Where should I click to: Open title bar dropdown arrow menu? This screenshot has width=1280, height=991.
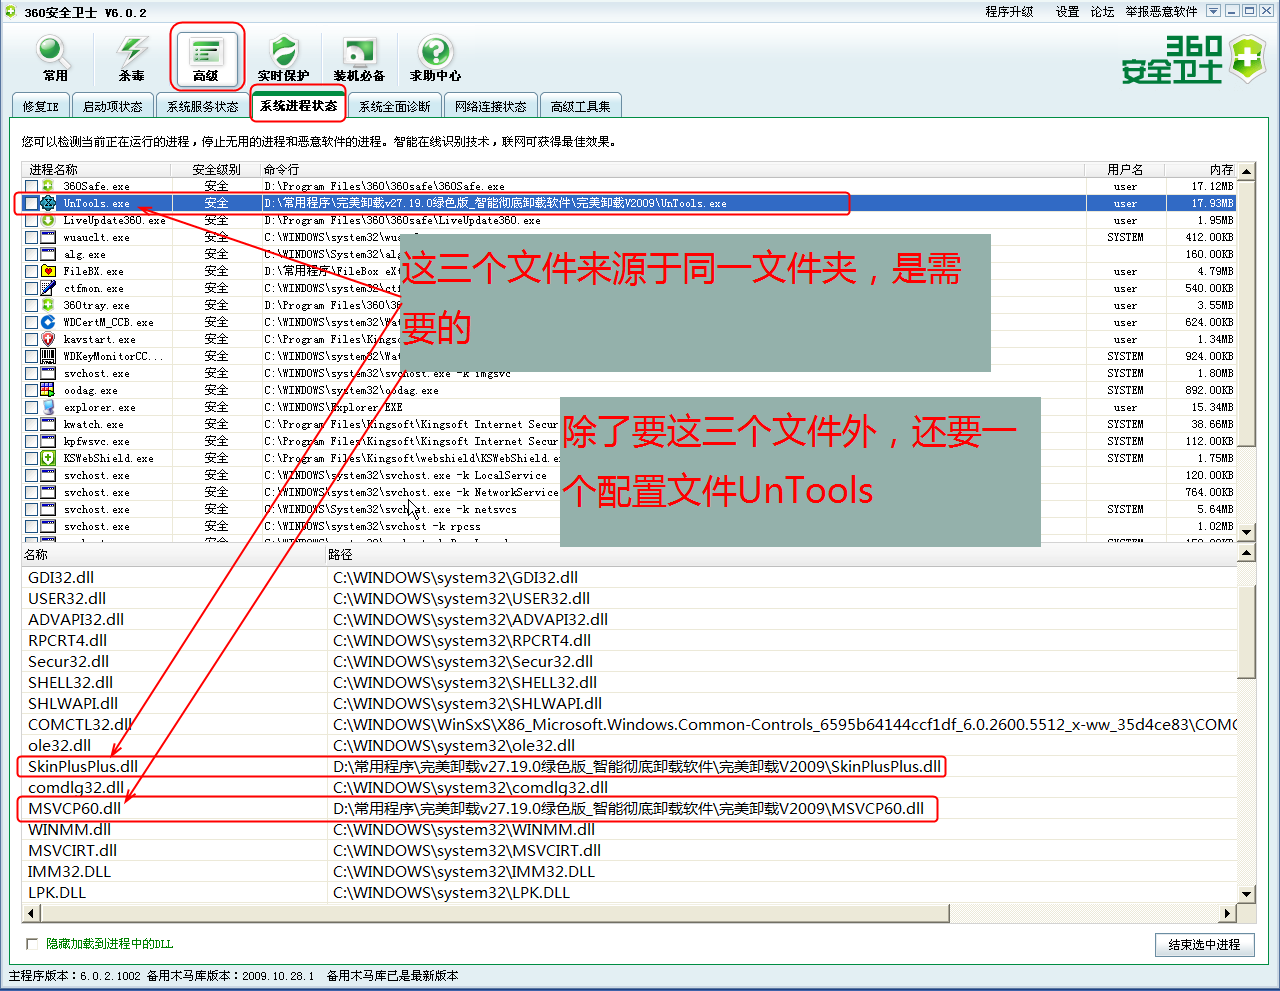pos(1213,11)
